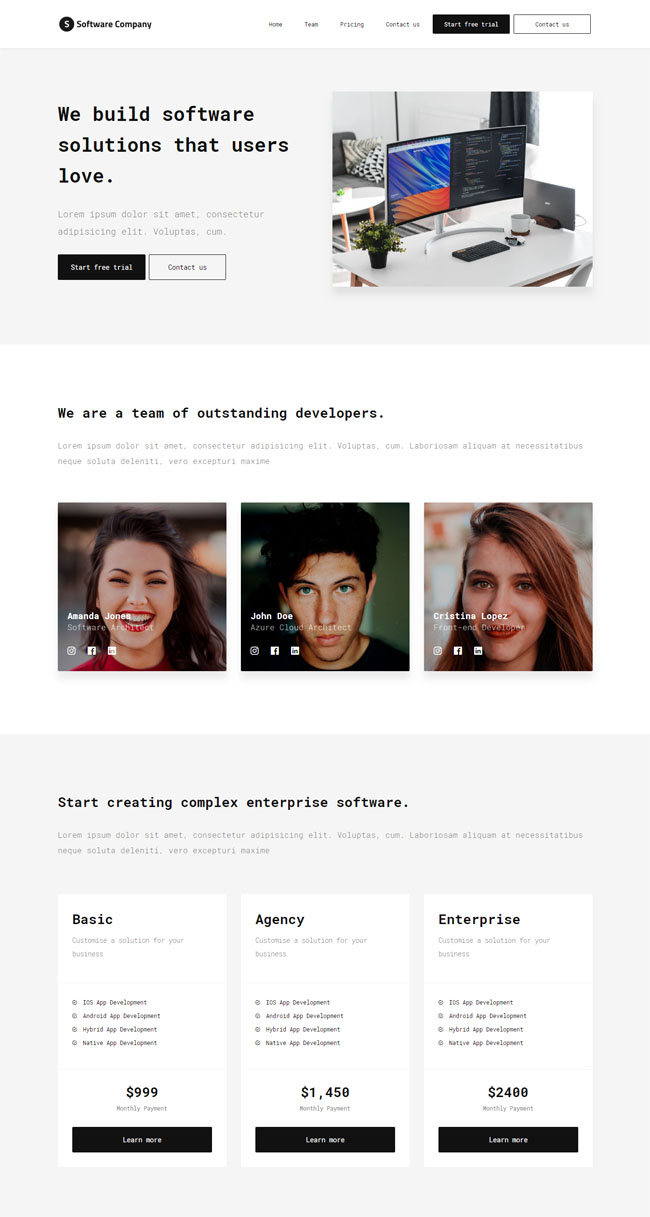Open Amanda Jones's LinkedIn icon

pos(112,650)
